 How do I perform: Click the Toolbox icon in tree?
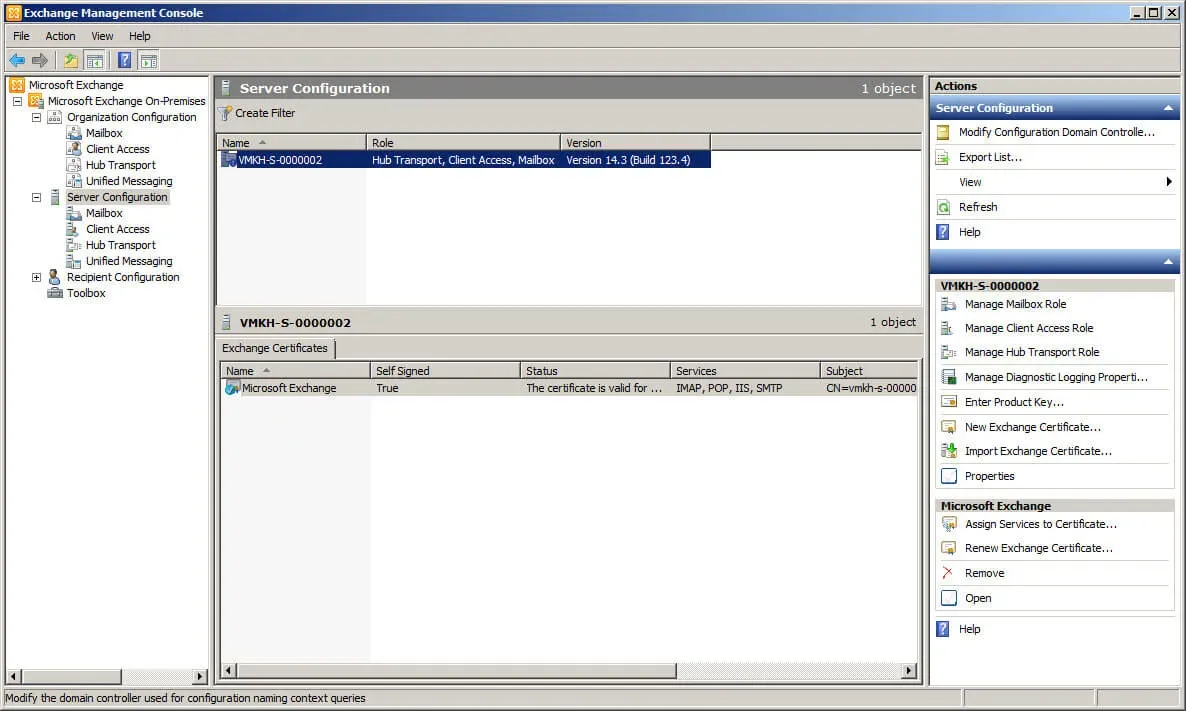click(54, 293)
